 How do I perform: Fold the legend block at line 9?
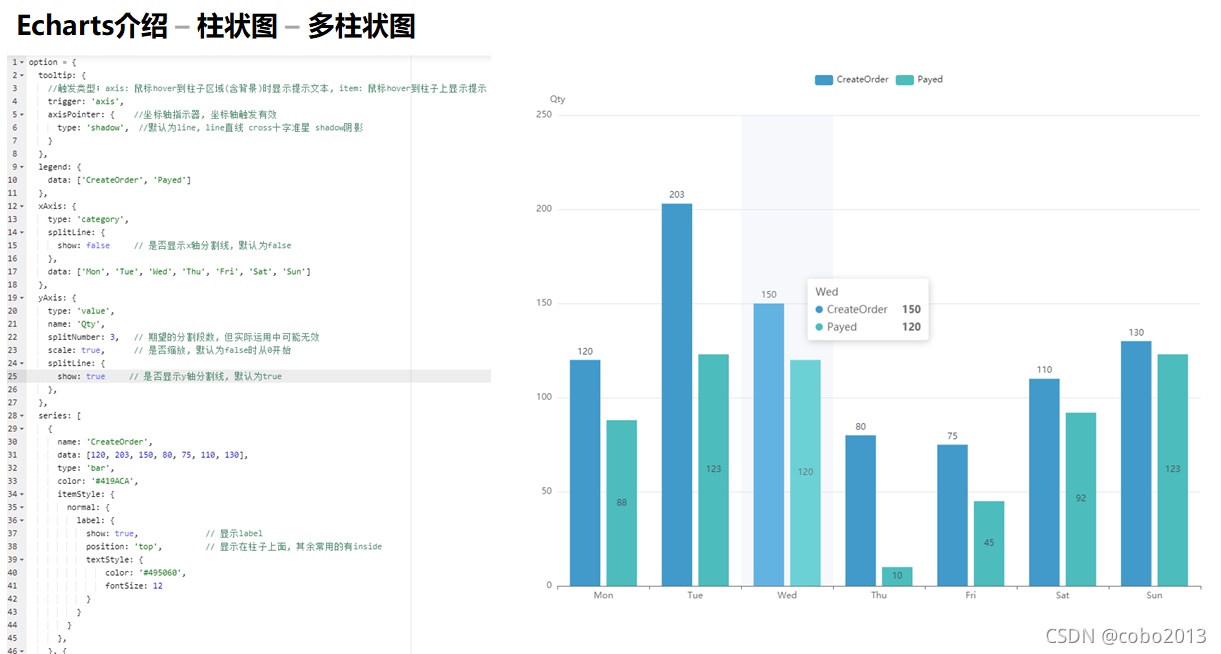click(22, 167)
